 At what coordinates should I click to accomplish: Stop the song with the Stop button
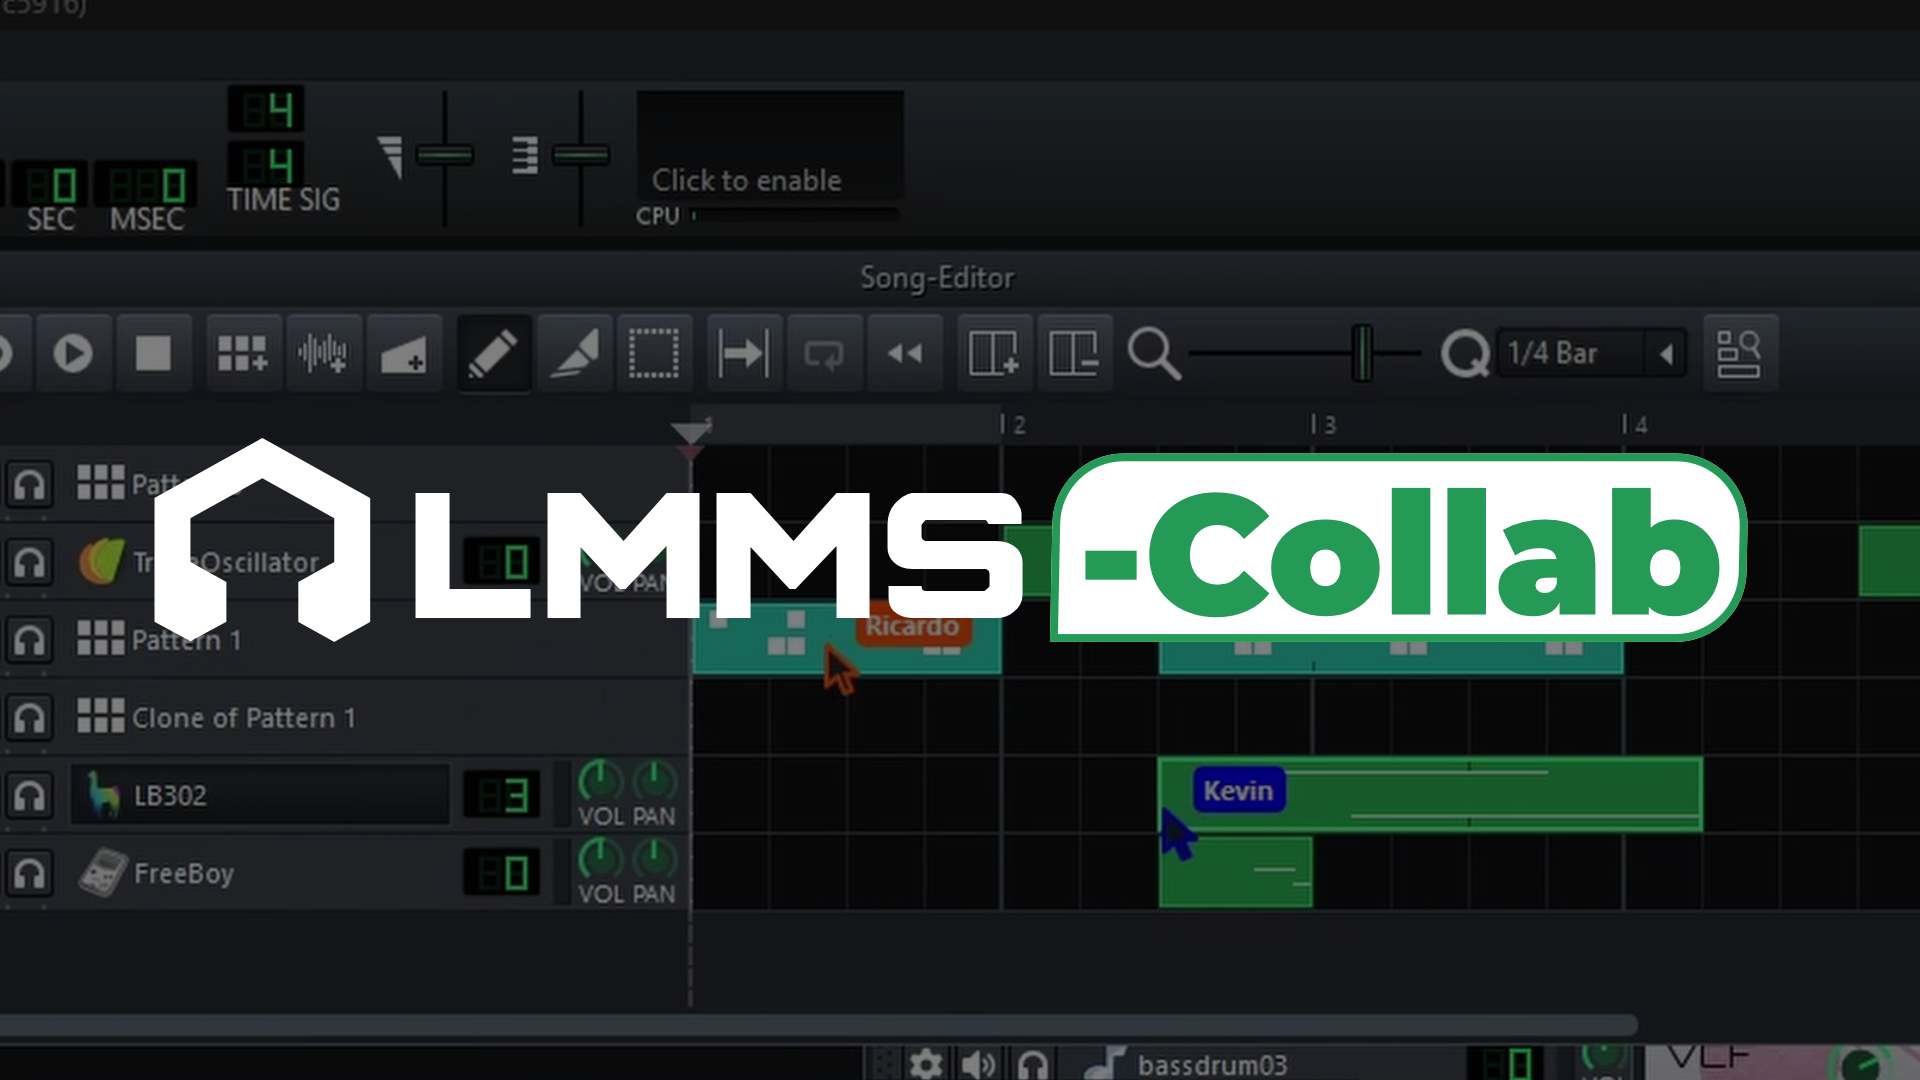click(153, 353)
